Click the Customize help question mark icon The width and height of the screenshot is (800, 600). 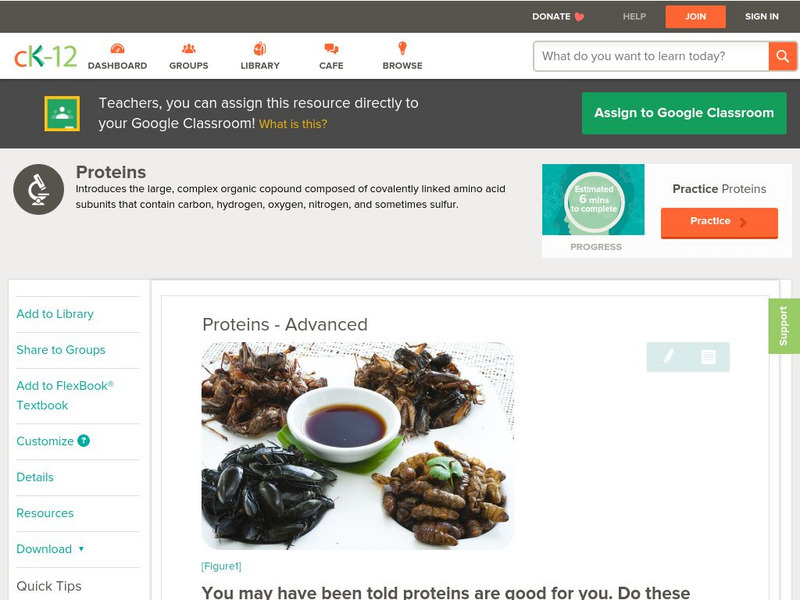tap(84, 441)
